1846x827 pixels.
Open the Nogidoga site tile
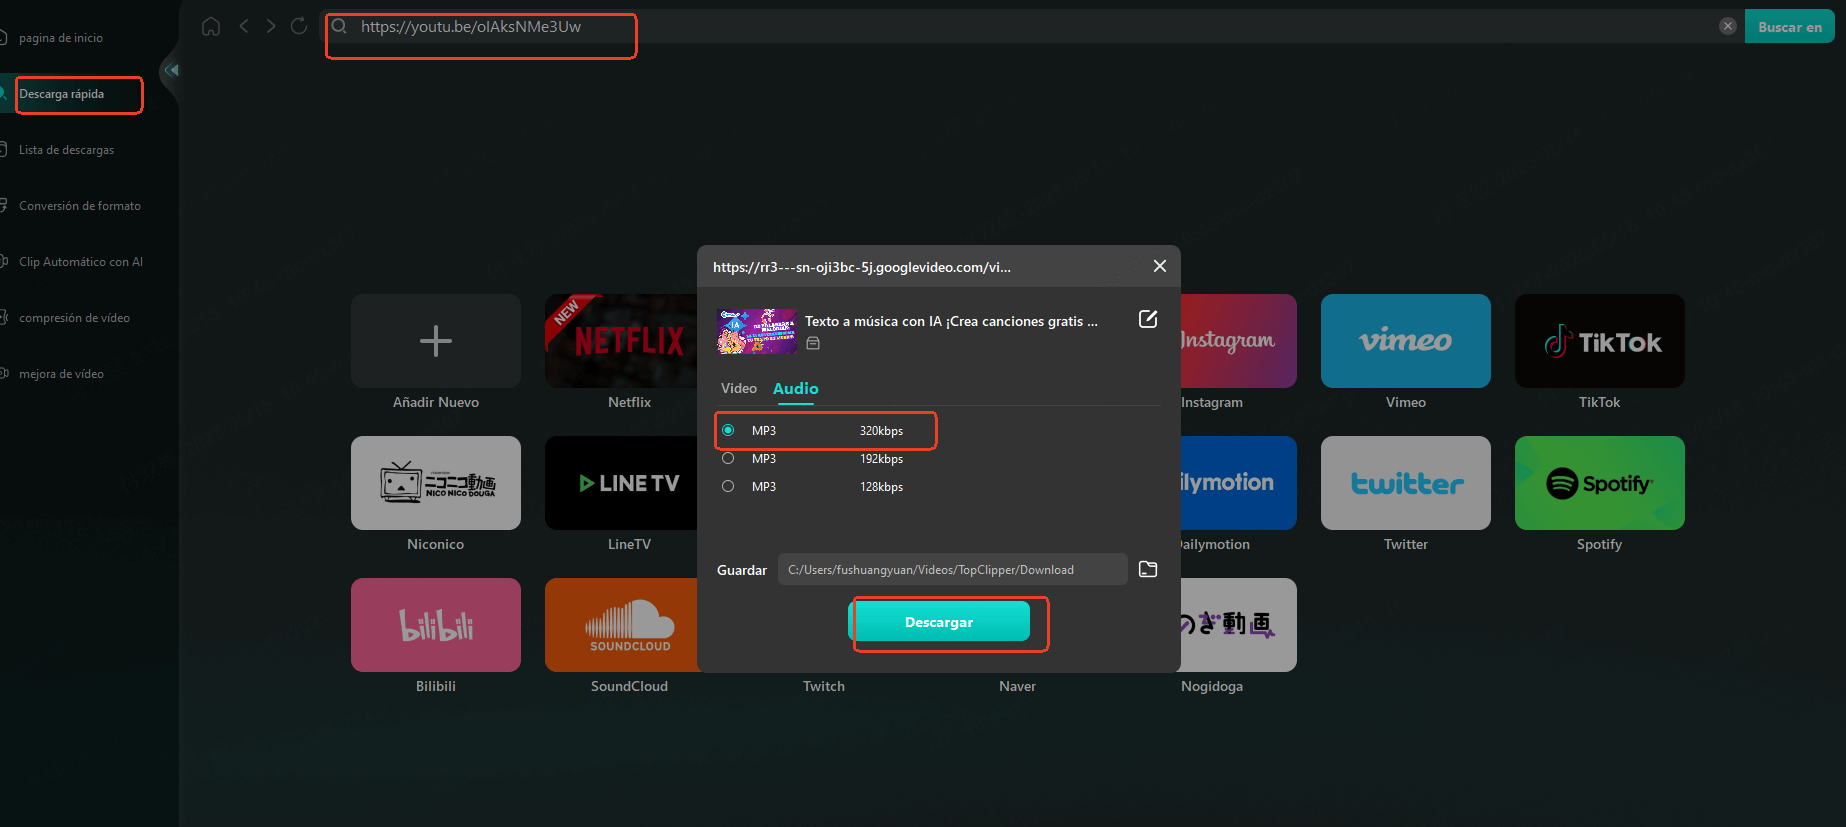1239,625
